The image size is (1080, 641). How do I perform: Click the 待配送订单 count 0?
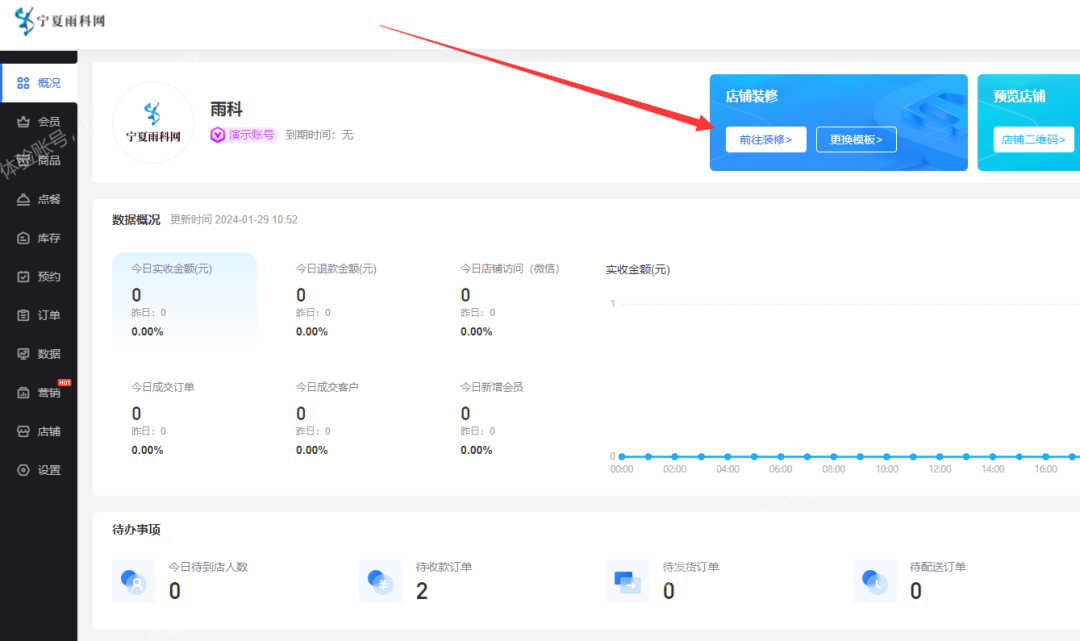pyautogui.click(x=915, y=591)
